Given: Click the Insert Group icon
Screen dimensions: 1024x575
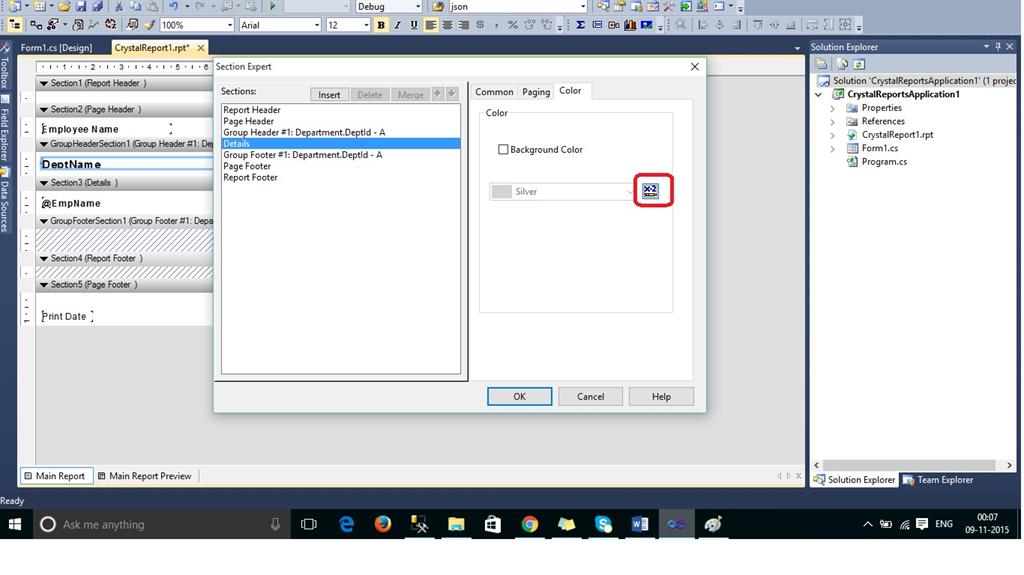Looking at the screenshot, I should click(x=597, y=25).
